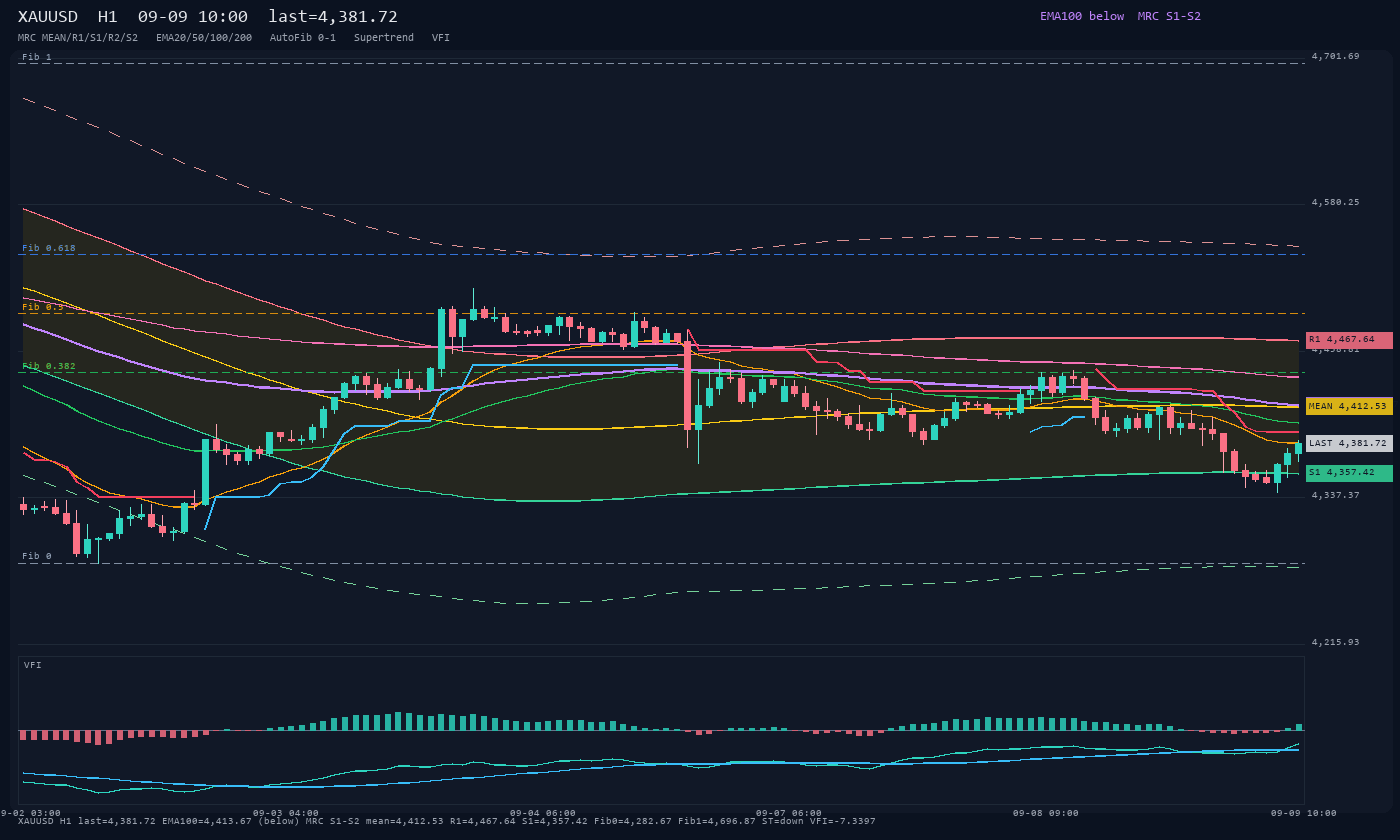Viewport: 1400px width, 840px height.
Task: Click the 4,701.69 price axis value
Action: tap(1336, 56)
